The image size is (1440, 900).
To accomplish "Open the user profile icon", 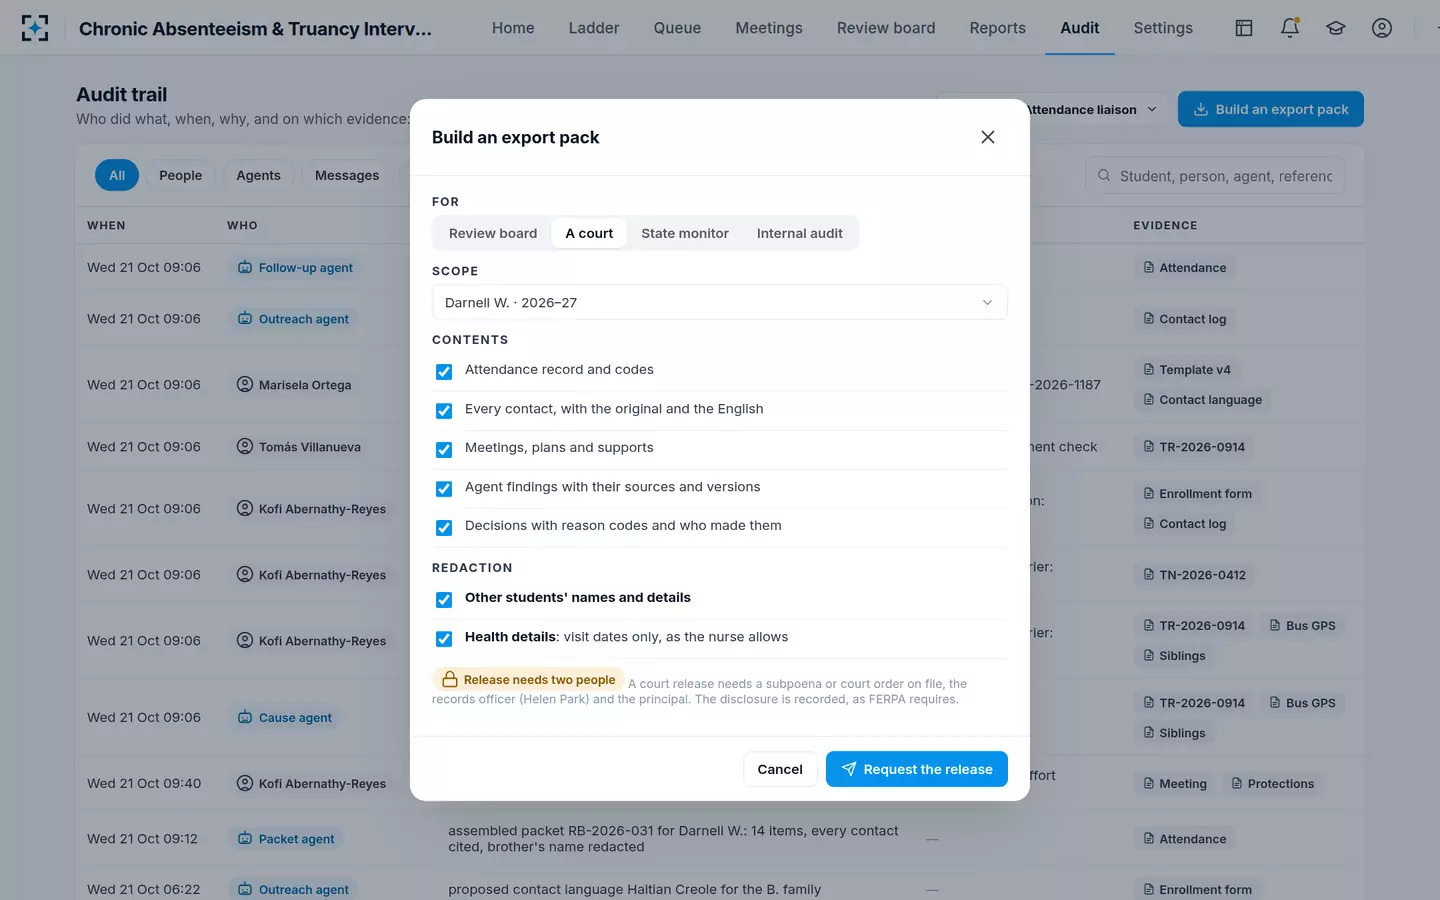I will tap(1382, 28).
